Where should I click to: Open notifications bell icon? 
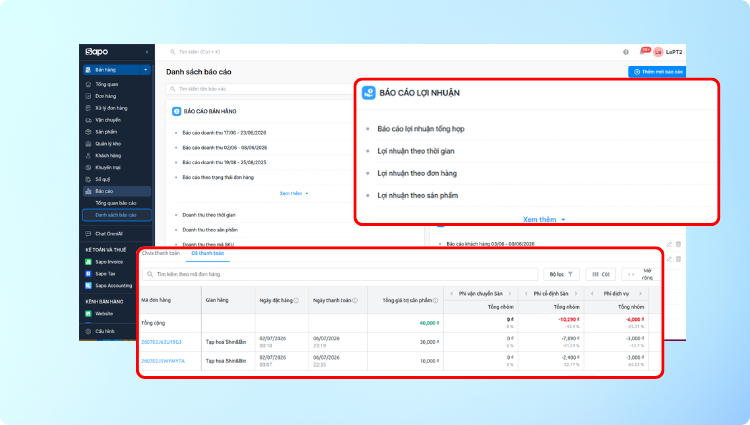pyautogui.click(x=642, y=52)
